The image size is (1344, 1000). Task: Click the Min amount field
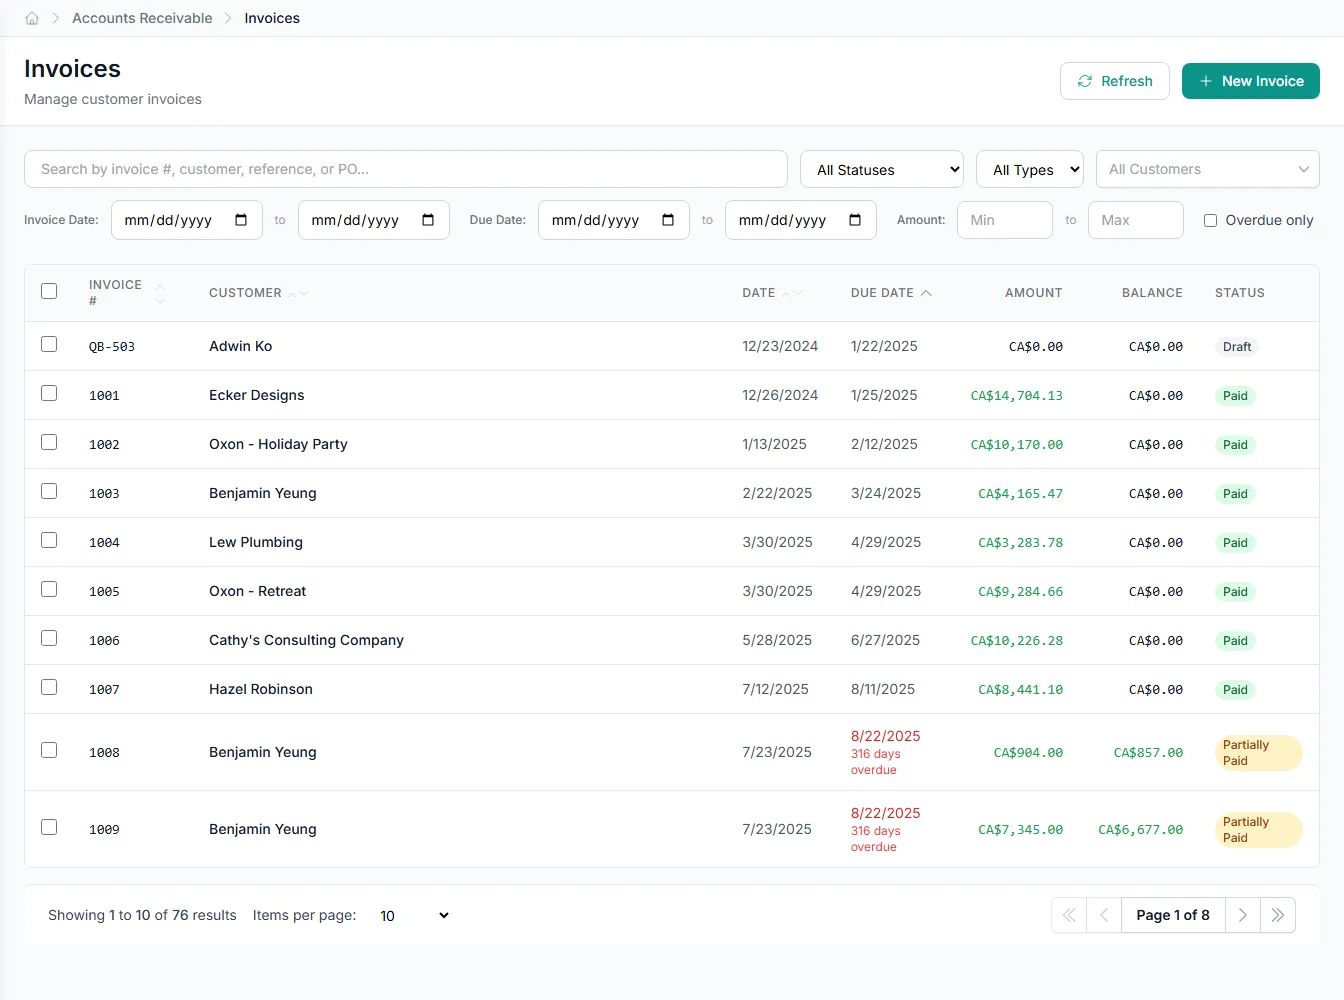click(1005, 220)
